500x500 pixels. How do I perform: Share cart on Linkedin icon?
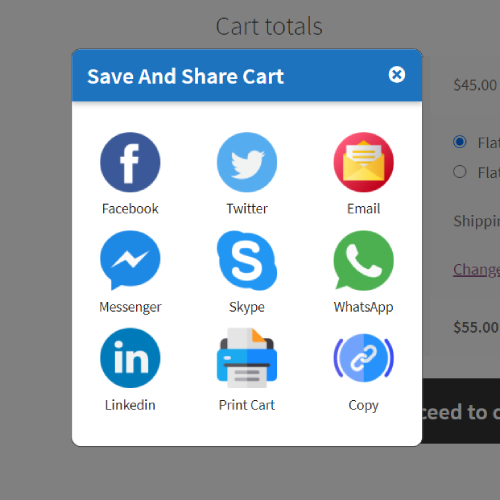click(x=130, y=358)
